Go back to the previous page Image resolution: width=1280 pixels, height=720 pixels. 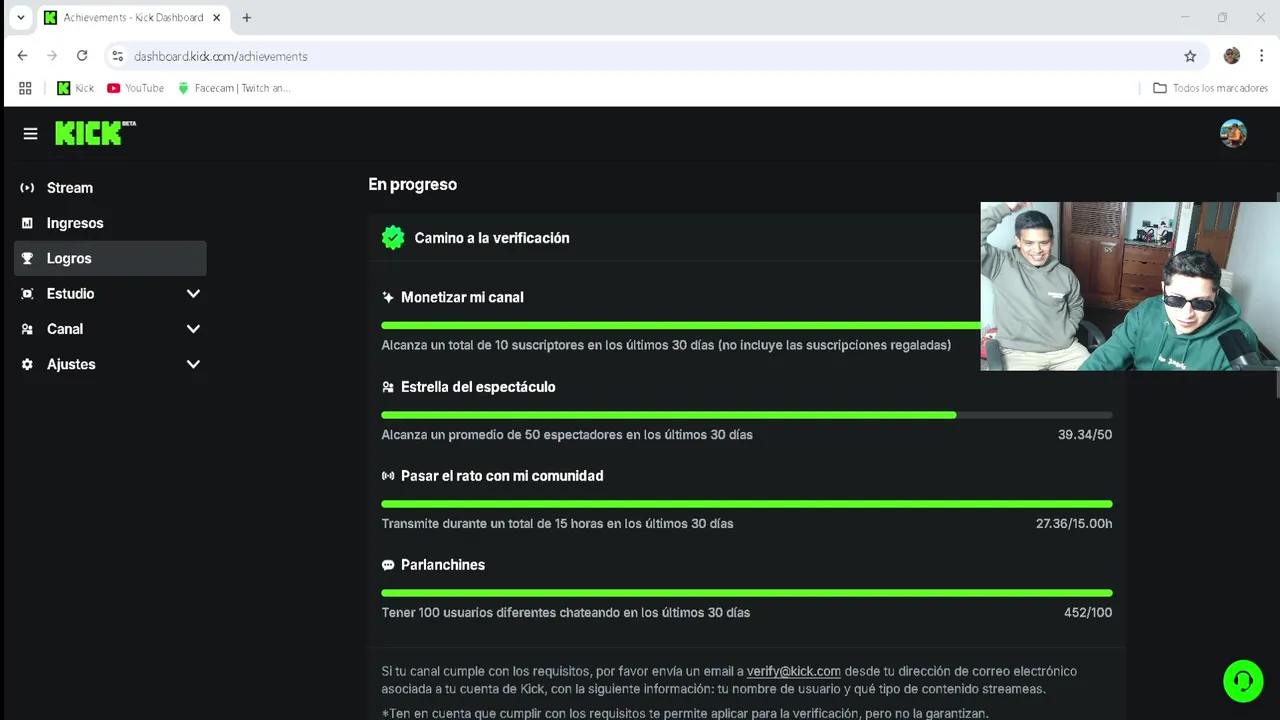pyautogui.click(x=22, y=56)
